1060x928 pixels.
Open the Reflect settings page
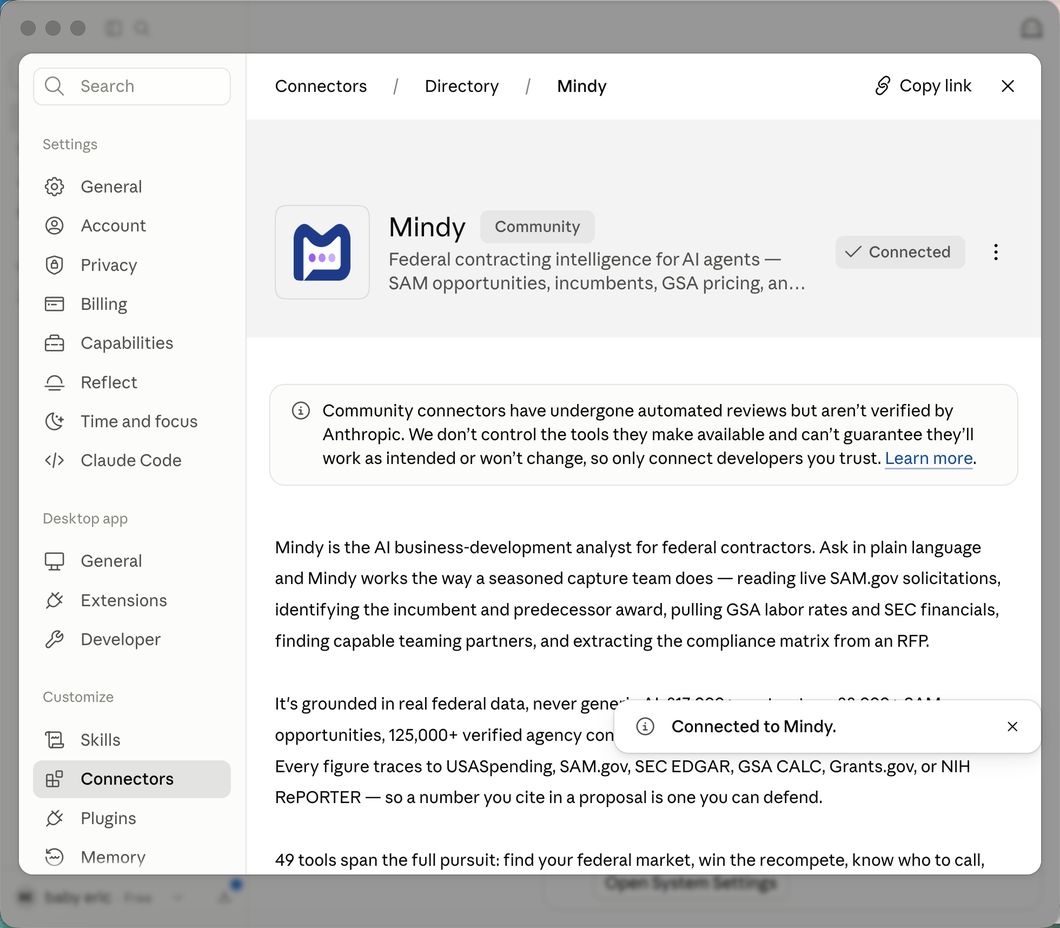coord(132,383)
